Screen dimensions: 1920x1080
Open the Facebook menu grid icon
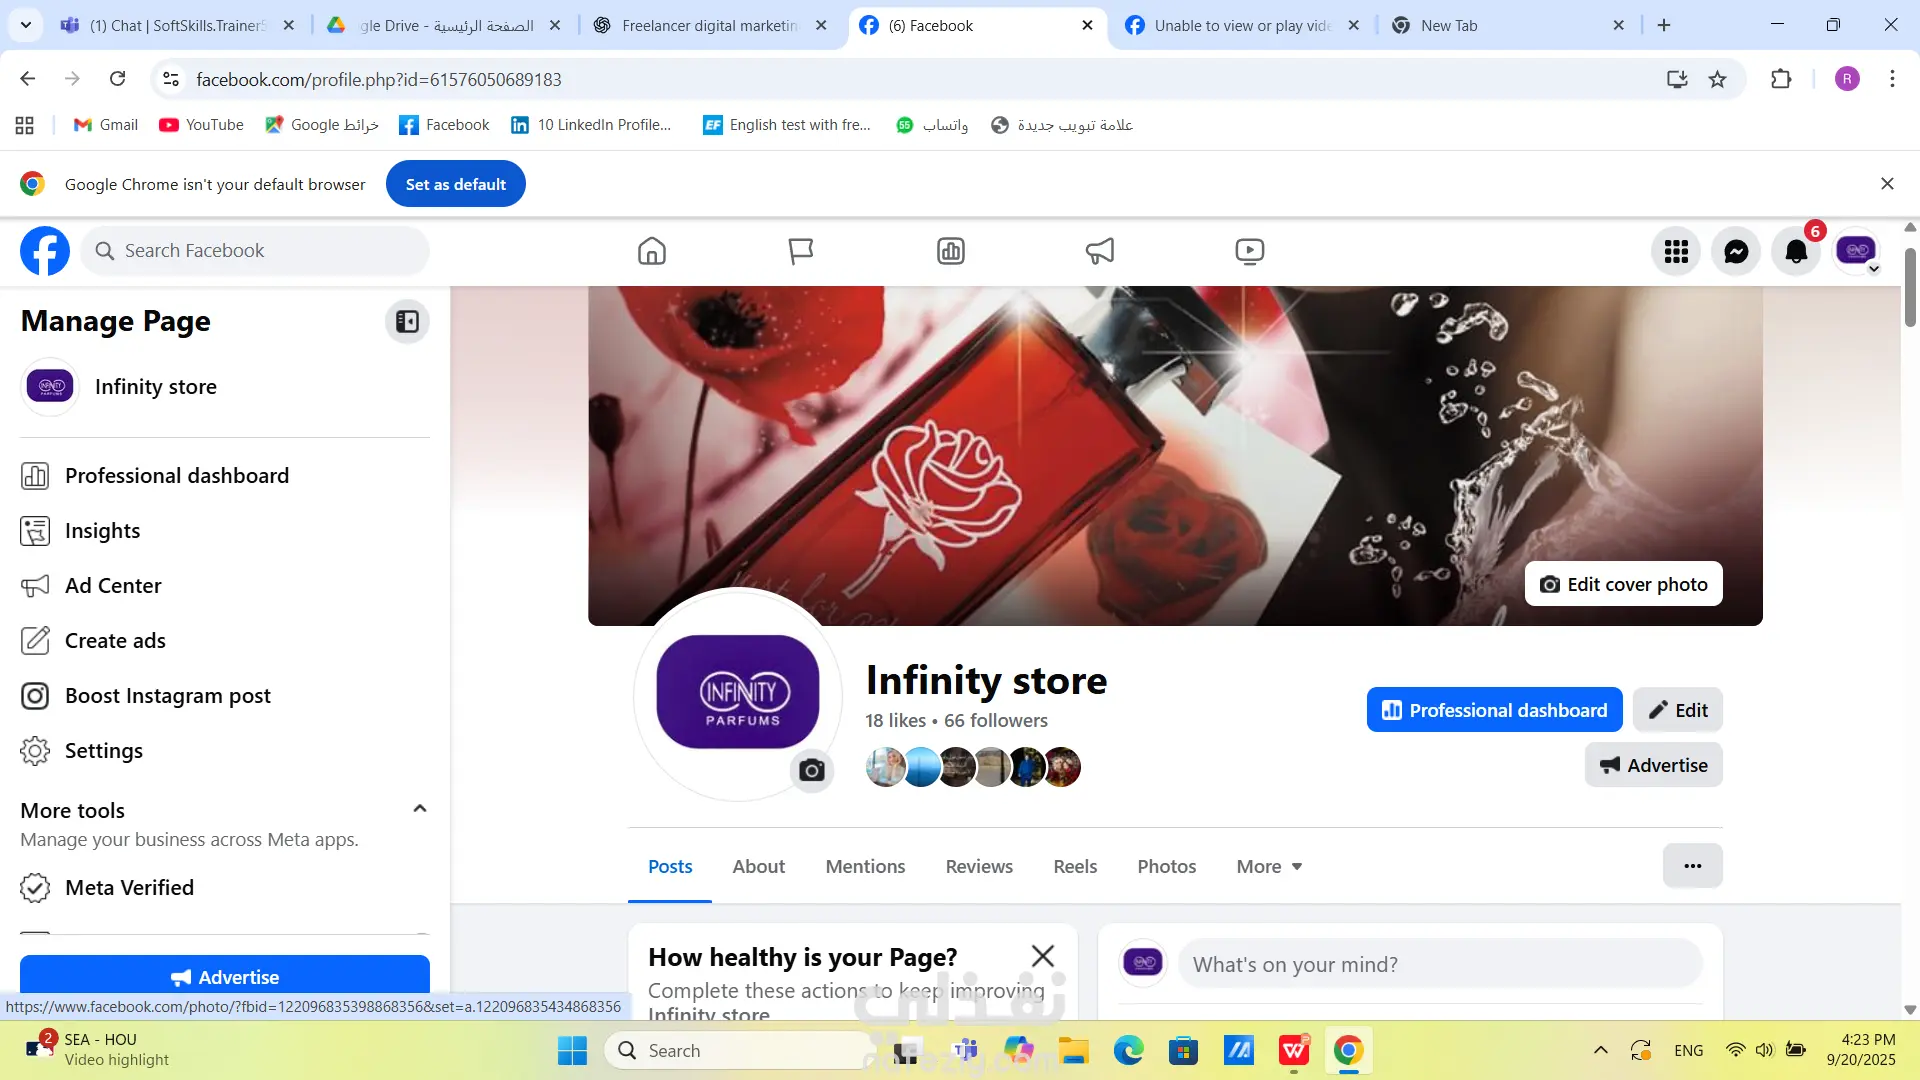1676,251
